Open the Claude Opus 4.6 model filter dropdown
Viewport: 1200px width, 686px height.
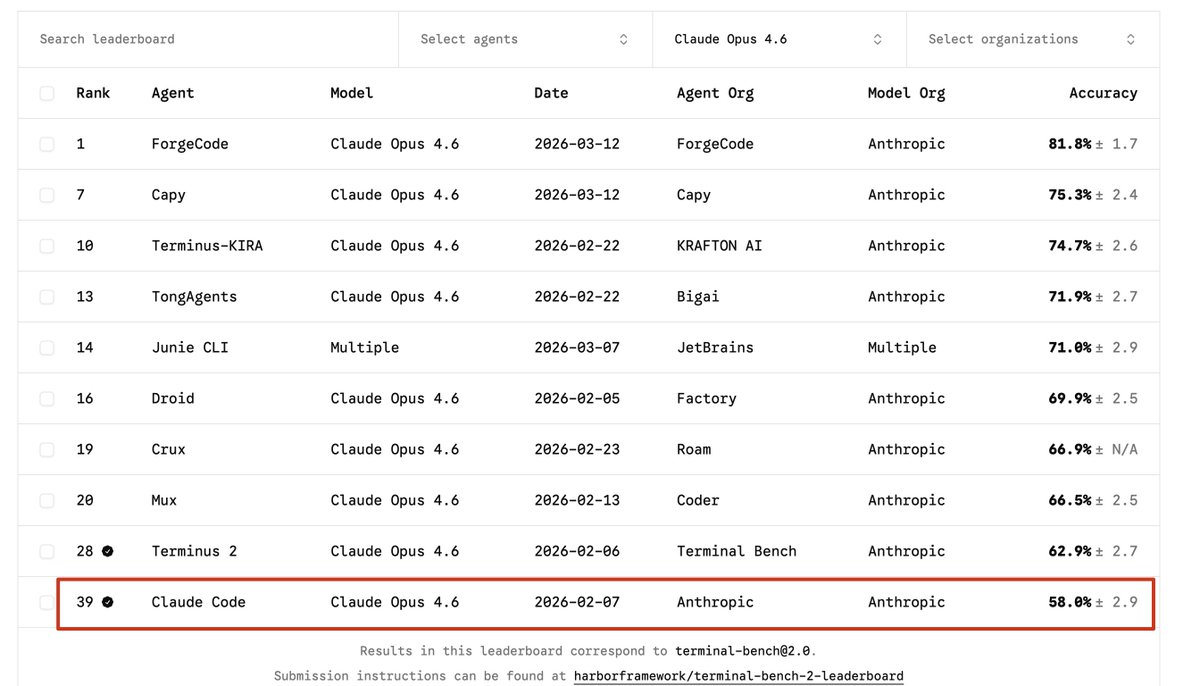(779, 40)
